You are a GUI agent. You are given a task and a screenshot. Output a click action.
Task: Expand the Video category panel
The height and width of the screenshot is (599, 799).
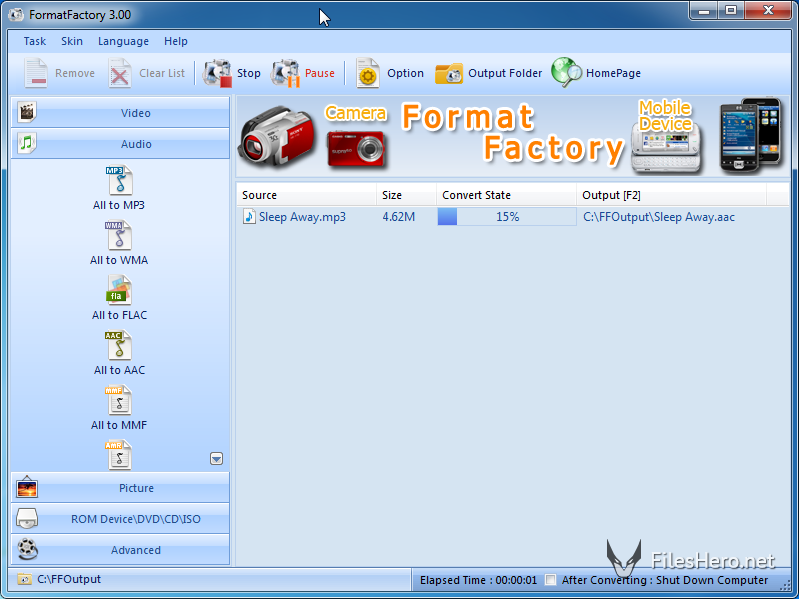[120, 113]
